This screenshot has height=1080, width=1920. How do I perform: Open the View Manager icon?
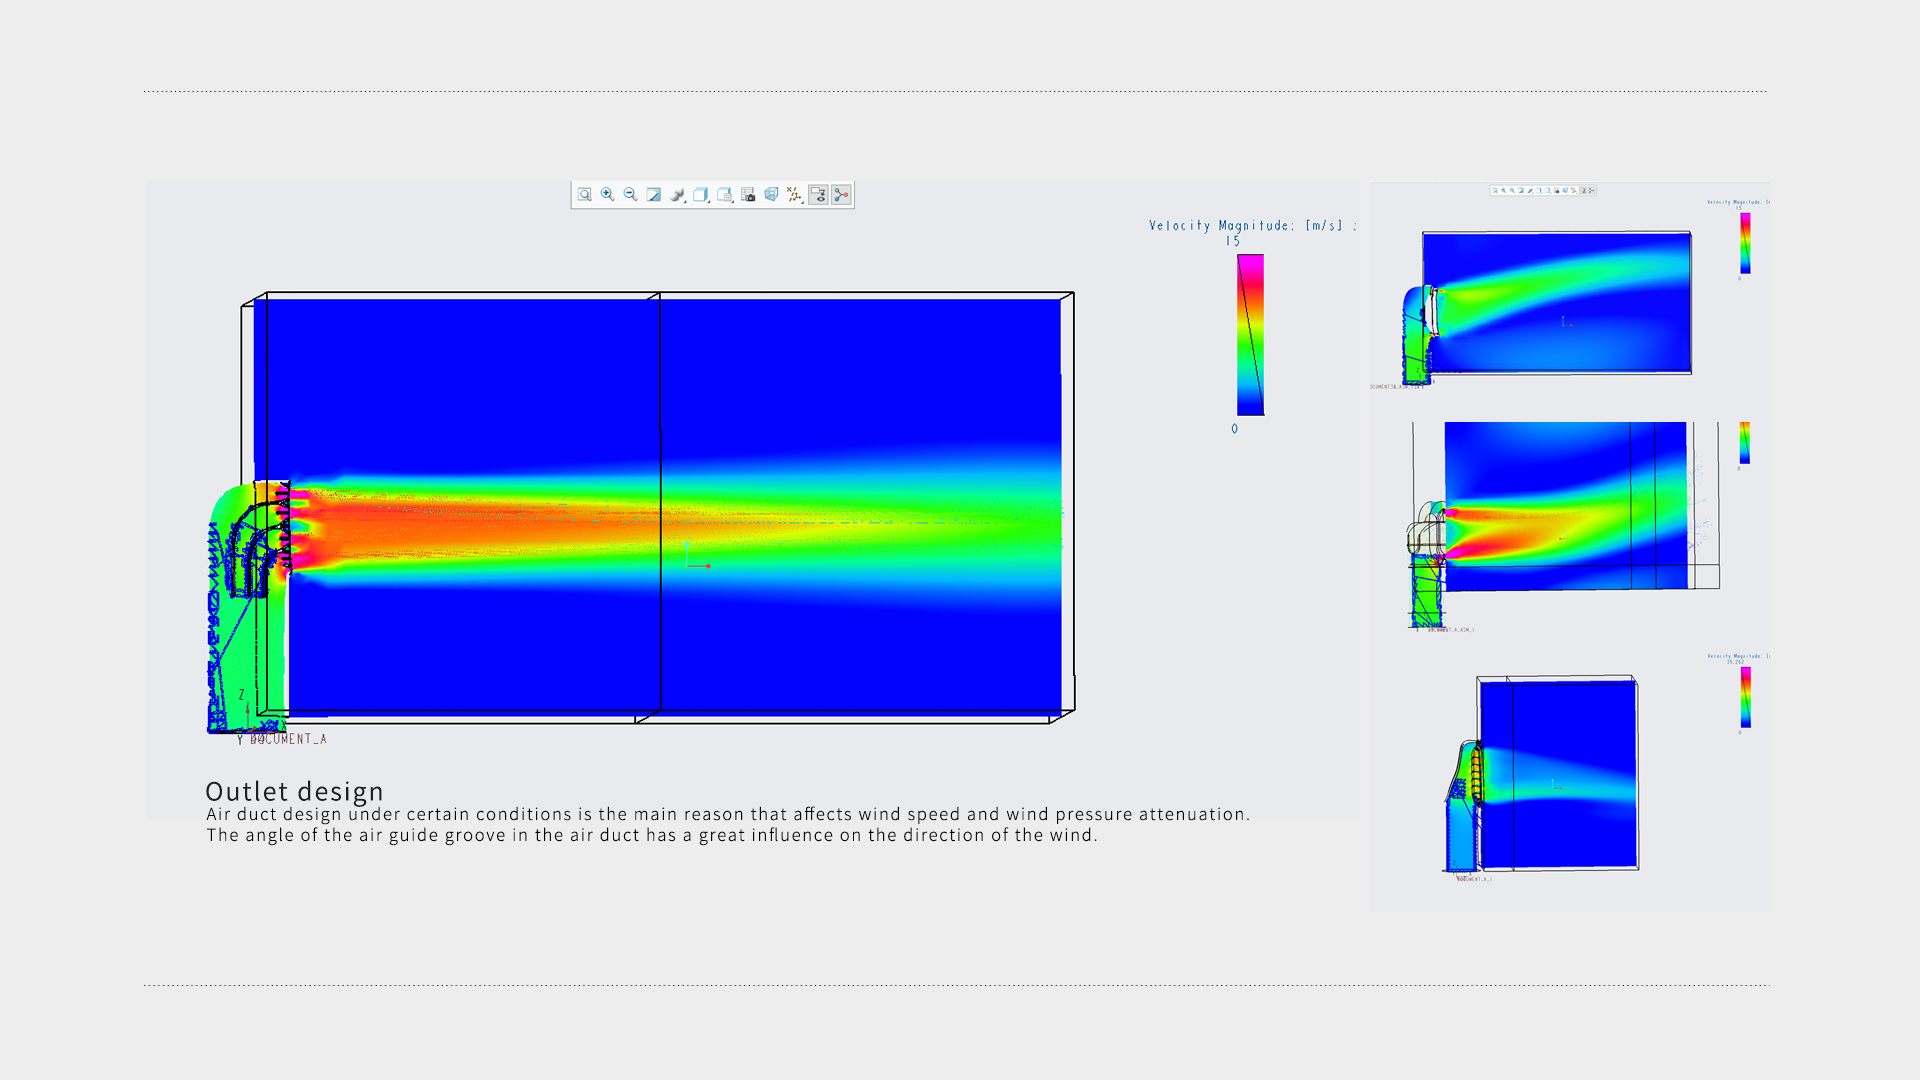(724, 195)
